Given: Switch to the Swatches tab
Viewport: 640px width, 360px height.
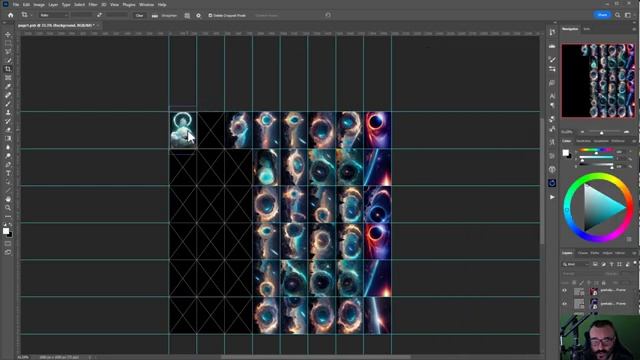Looking at the screenshot, I should [x=583, y=141].
